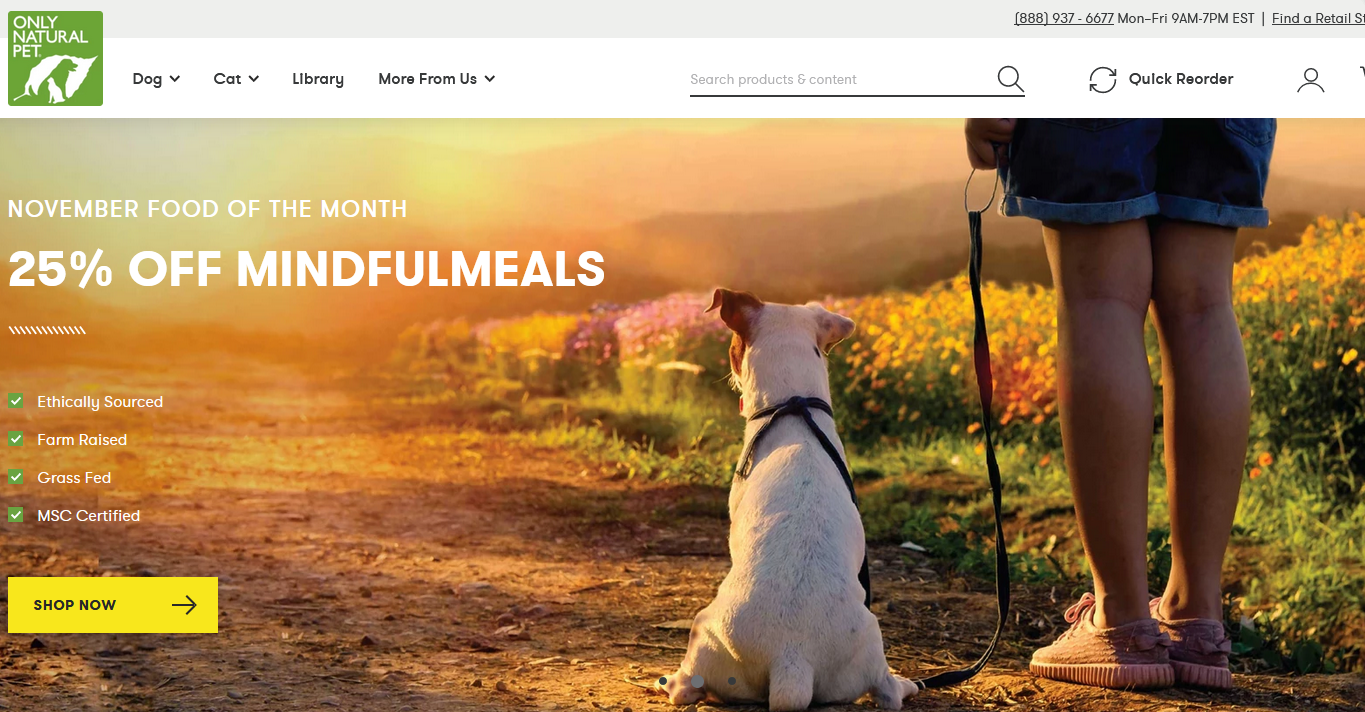Image resolution: width=1365 pixels, height=712 pixels.
Task: Click the shopping cart icon
Action: pyautogui.click(x=1361, y=74)
